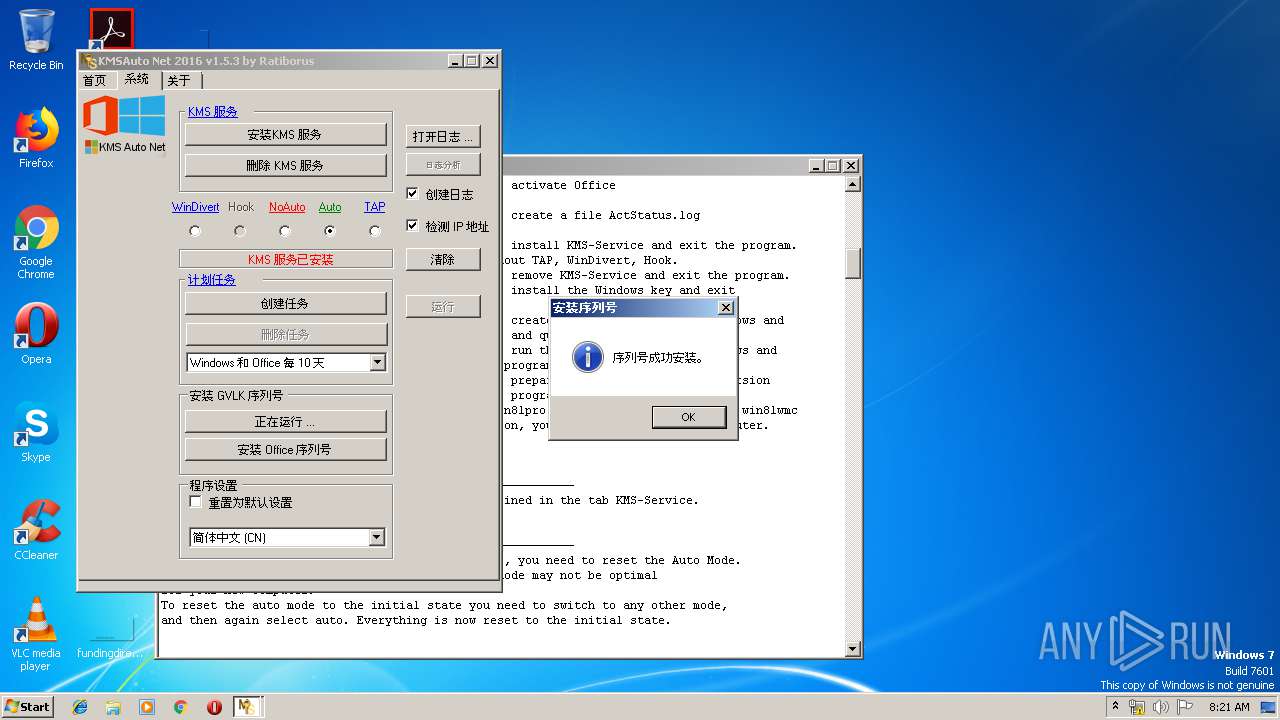Click OK in the 安装序列号 dialog
This screenshot has width=1280, height=720.
tap(688, 417)
